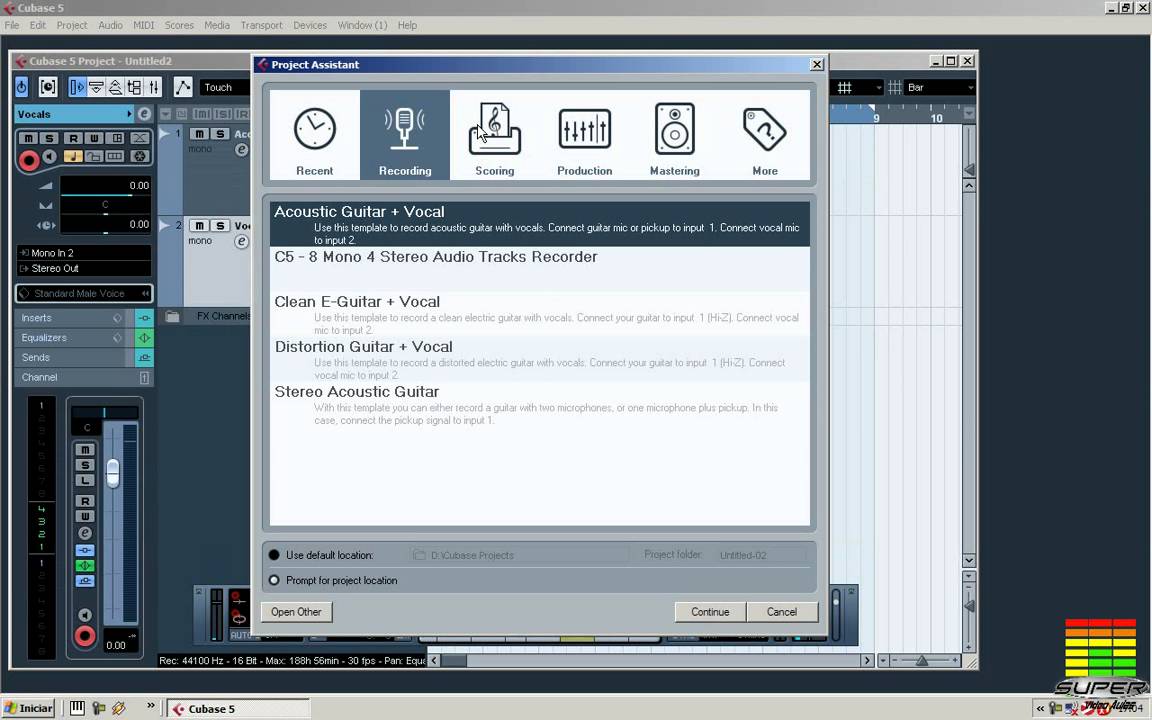Open the Pool toolbar icon

pos(134,87)
